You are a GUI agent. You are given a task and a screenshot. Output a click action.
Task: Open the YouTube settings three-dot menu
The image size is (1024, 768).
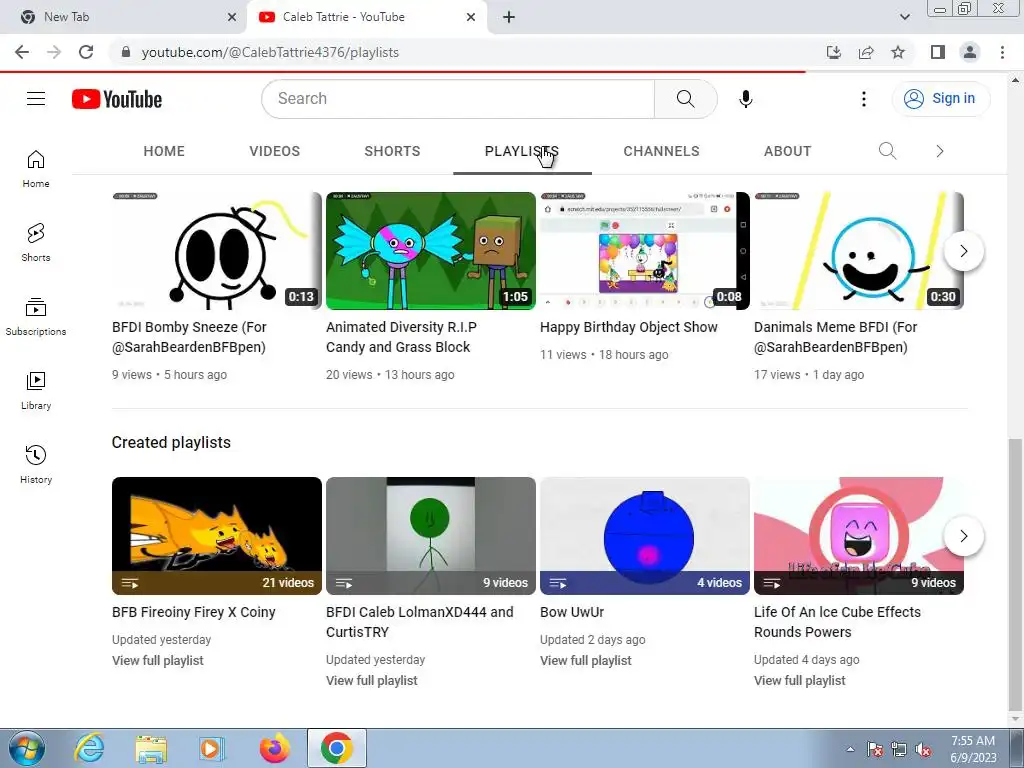[x=863, y=99]
